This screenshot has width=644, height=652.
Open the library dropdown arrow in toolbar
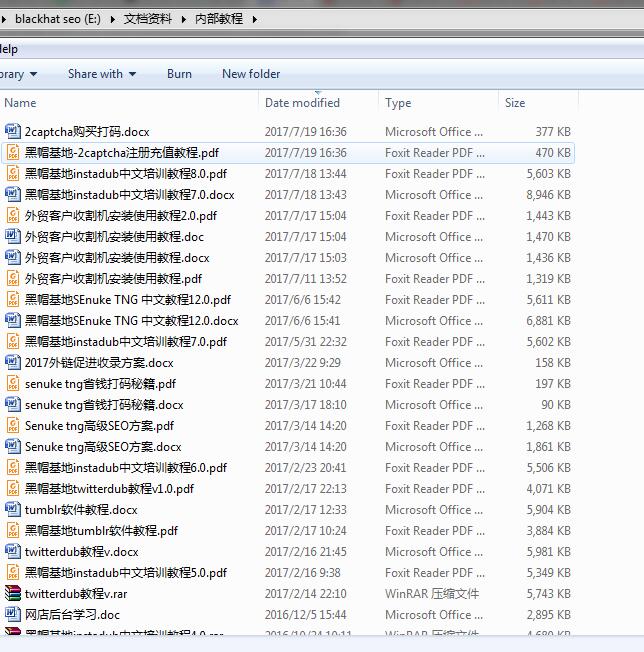(x=33, y=74)
